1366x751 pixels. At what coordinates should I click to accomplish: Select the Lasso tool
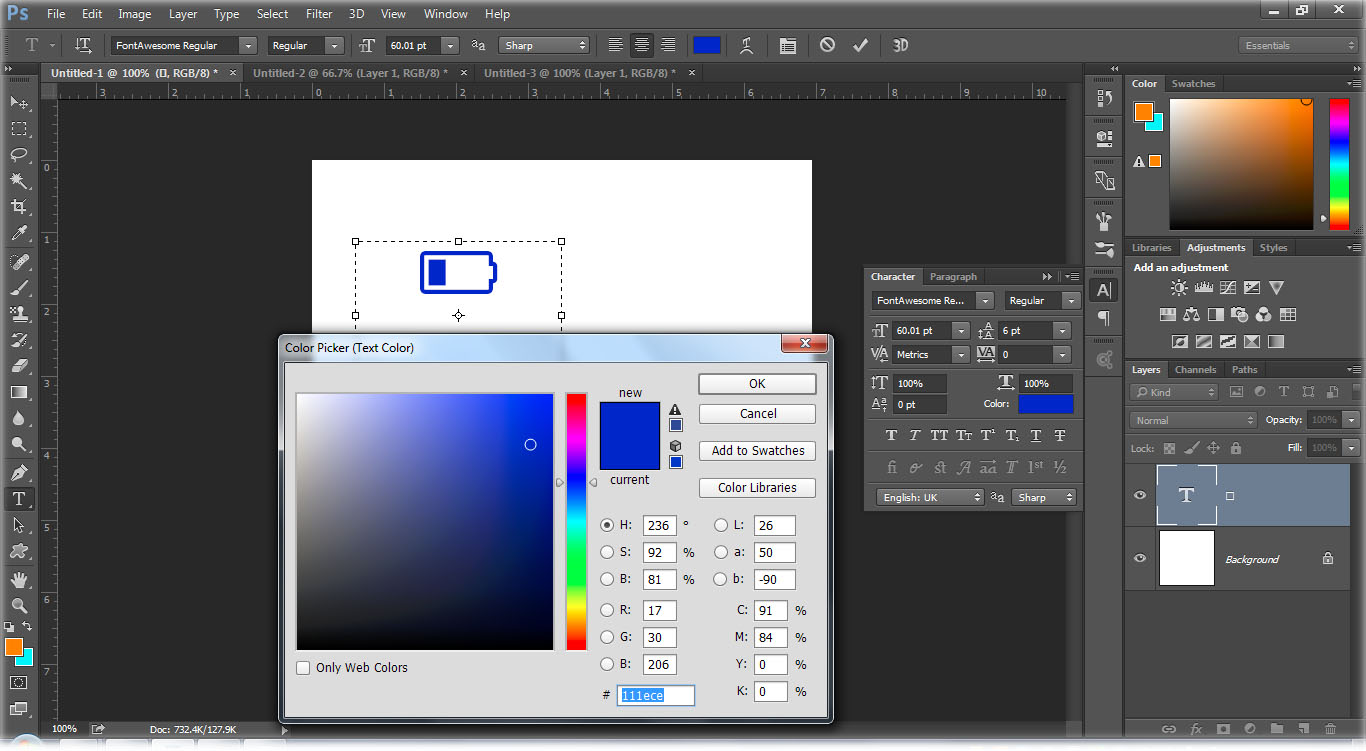tap(19, 155)
